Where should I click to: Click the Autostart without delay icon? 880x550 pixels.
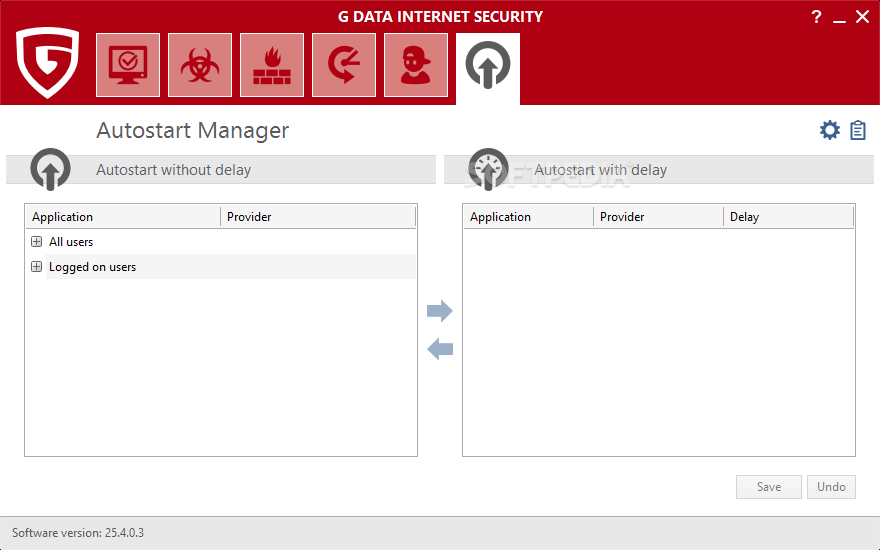coord(51,169)
